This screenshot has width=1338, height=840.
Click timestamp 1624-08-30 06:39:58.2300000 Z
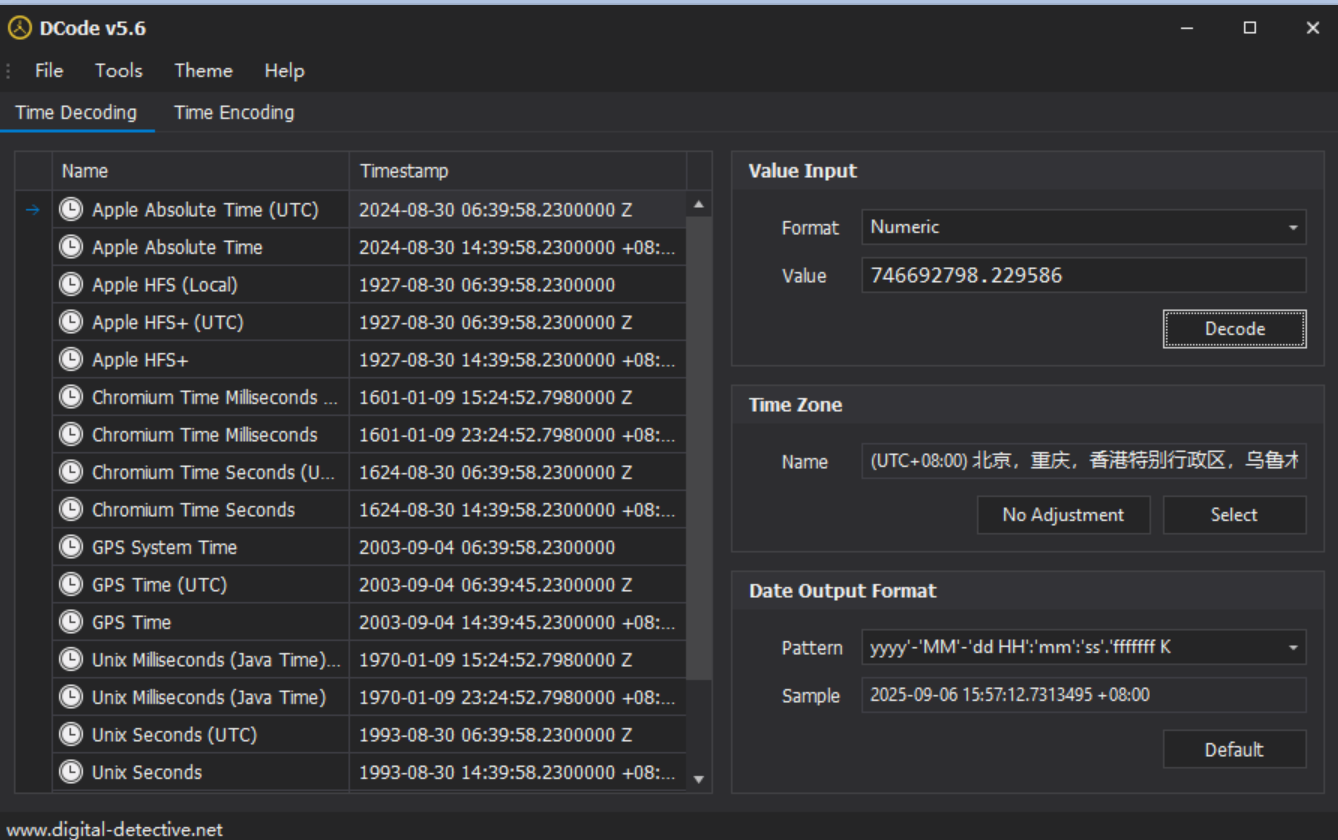click(x=495, y=472)
